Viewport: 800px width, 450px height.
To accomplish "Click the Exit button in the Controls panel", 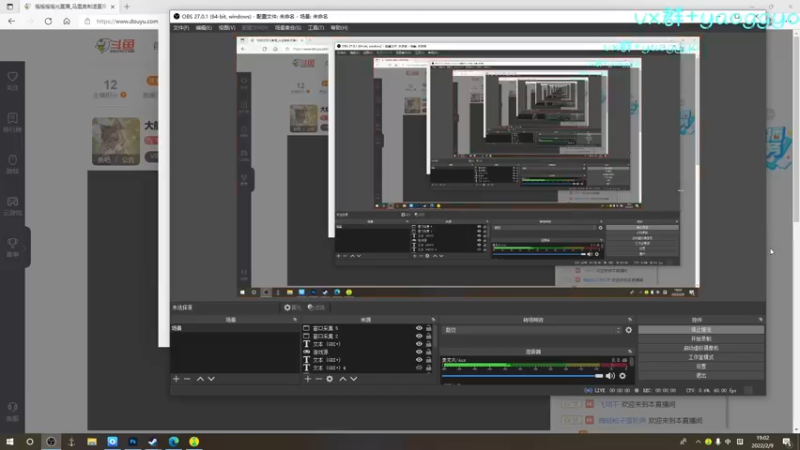I will point(701,376).
